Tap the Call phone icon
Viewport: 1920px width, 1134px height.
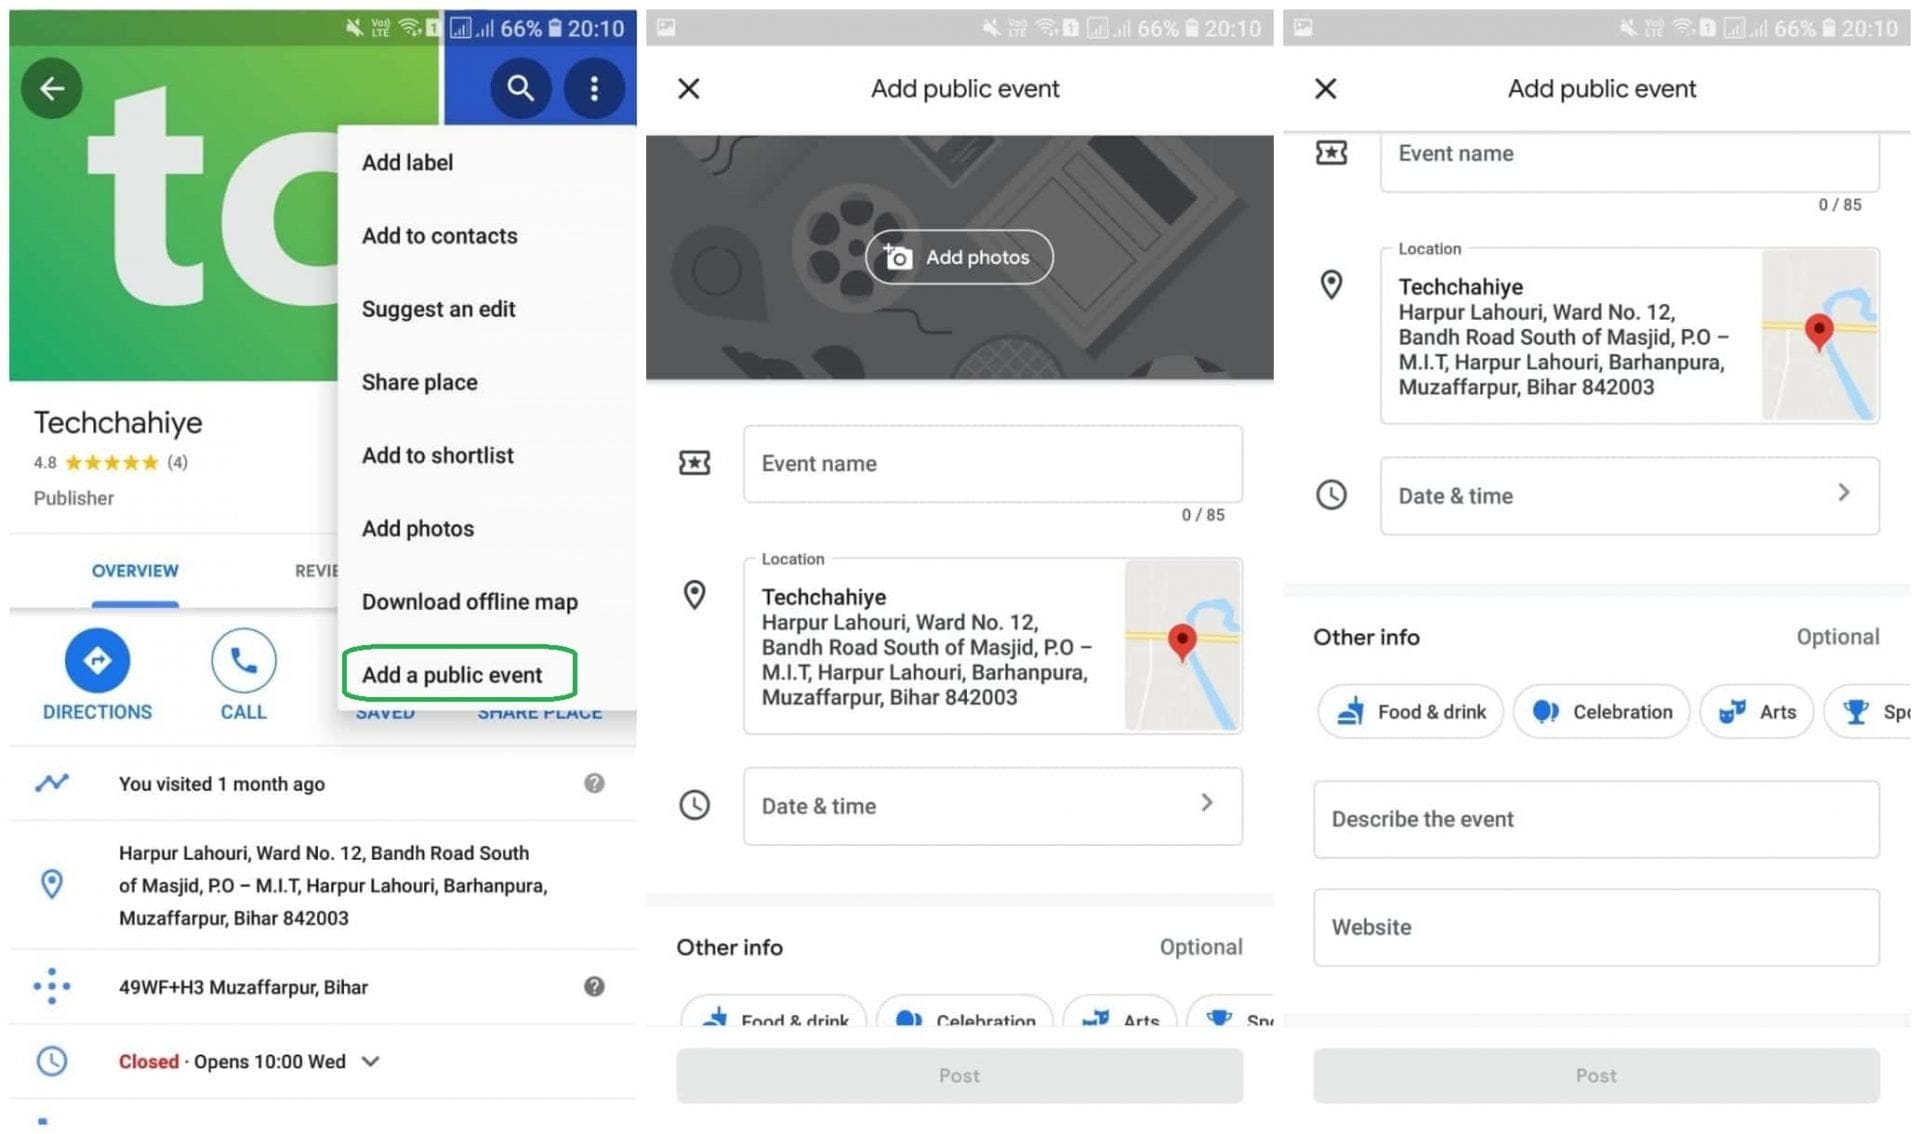pyautogui.click(x=243, y=661)
